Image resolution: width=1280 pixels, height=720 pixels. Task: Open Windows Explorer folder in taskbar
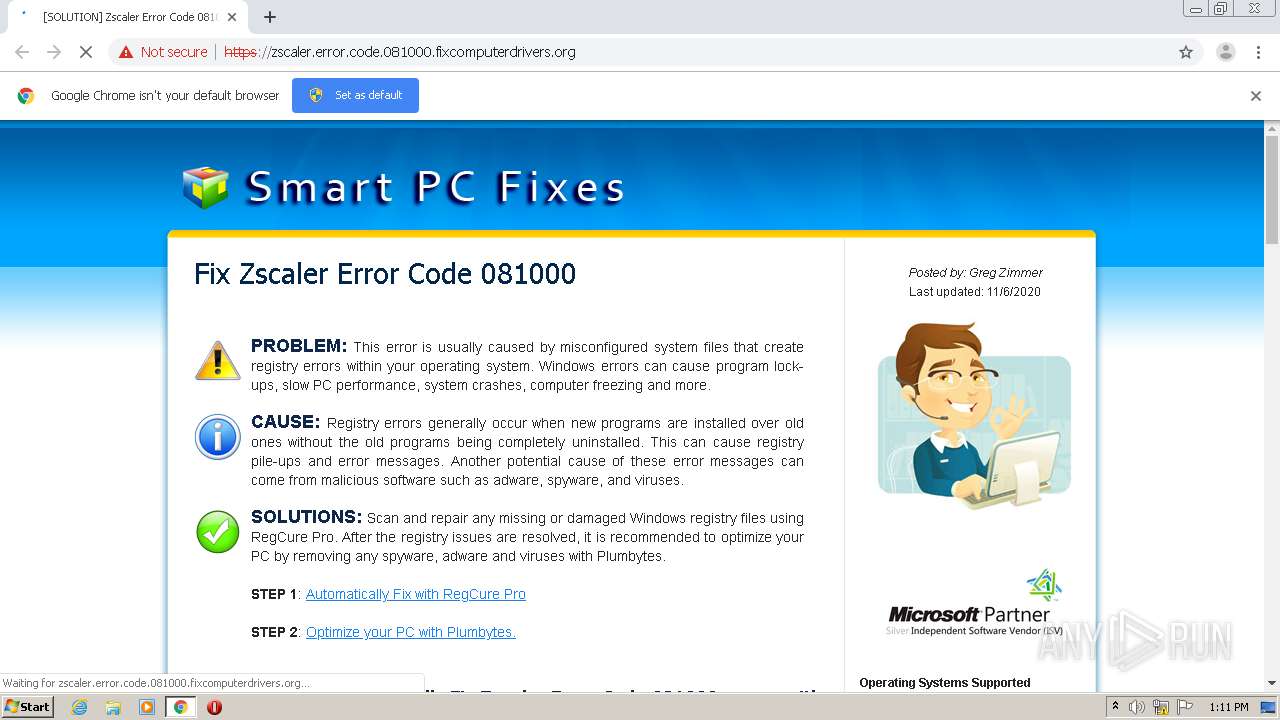tap(113, 707)
